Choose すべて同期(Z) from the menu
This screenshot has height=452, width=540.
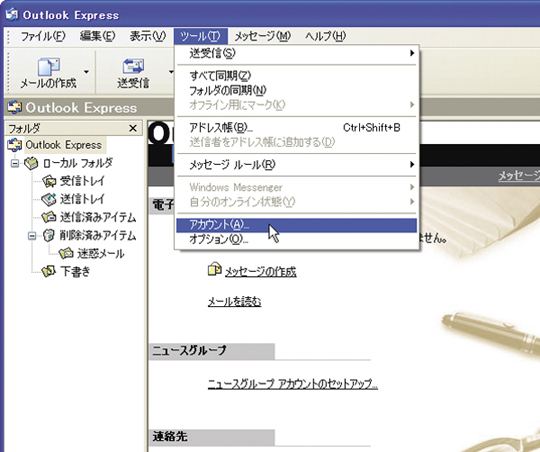(297, 75)
